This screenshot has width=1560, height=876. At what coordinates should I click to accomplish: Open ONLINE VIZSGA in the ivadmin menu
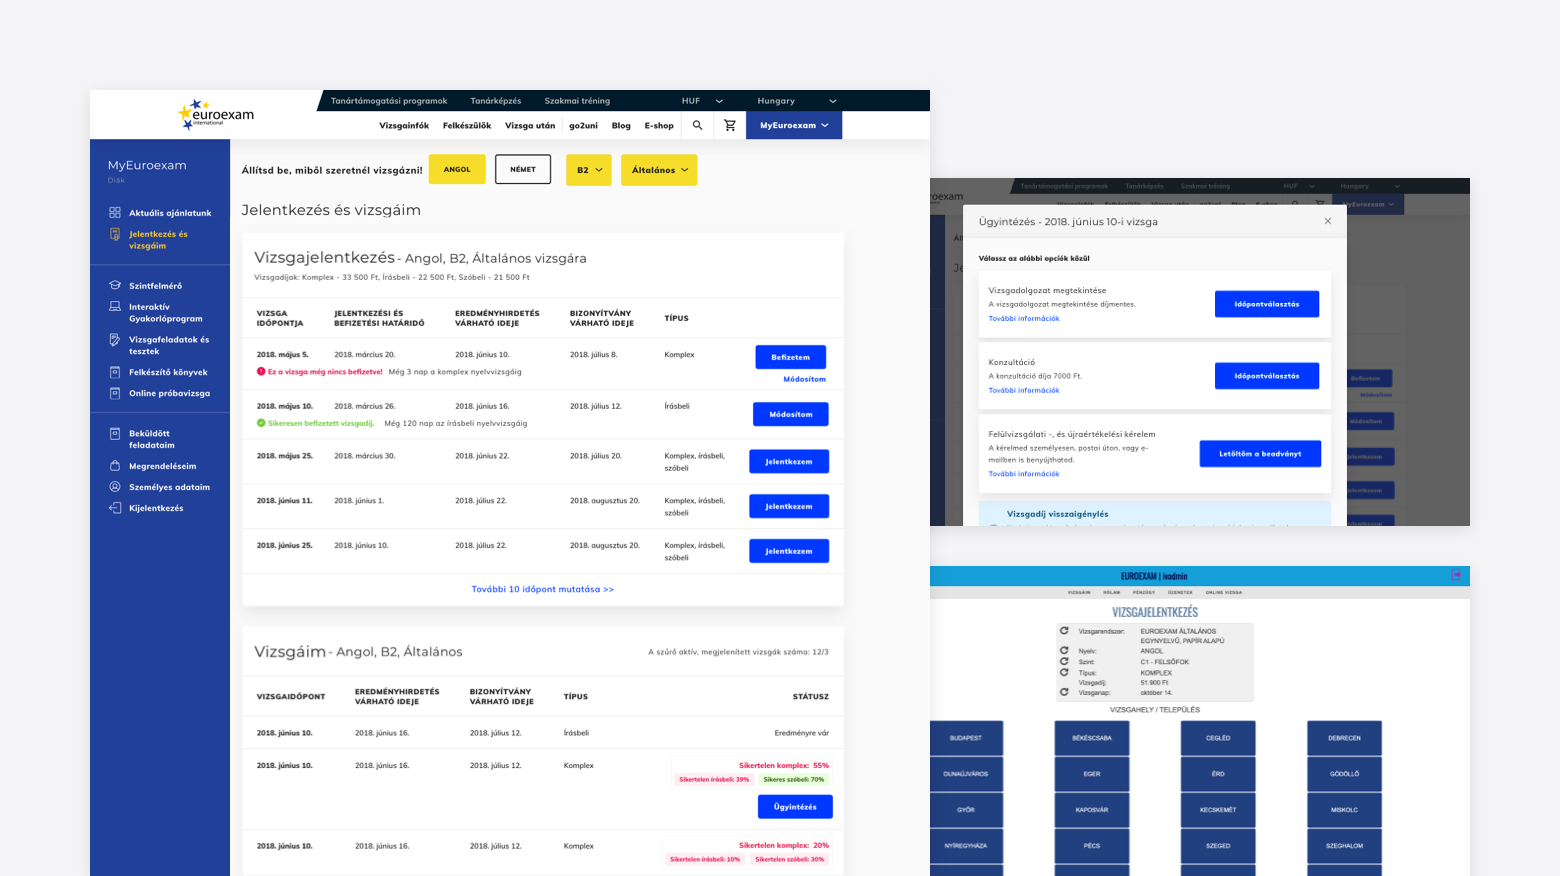click(x=1223, y=592)
